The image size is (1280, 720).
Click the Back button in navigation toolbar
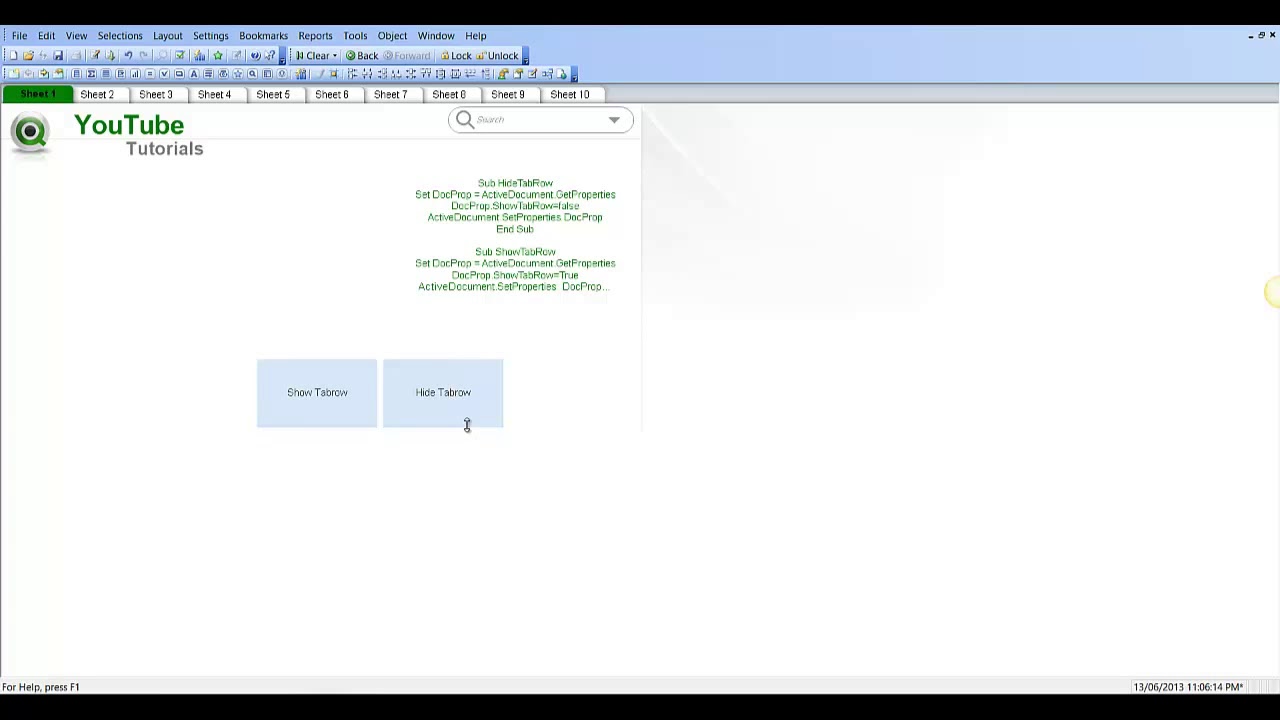362,56
